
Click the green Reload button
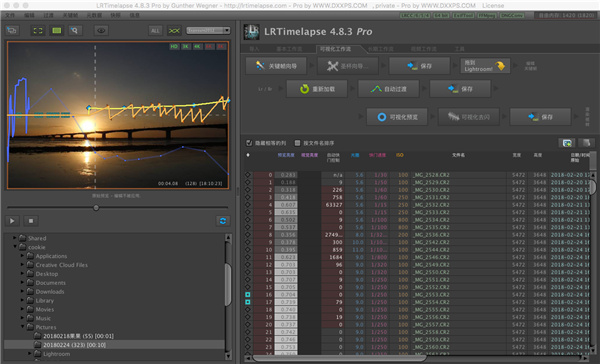[x=317, y=89]
